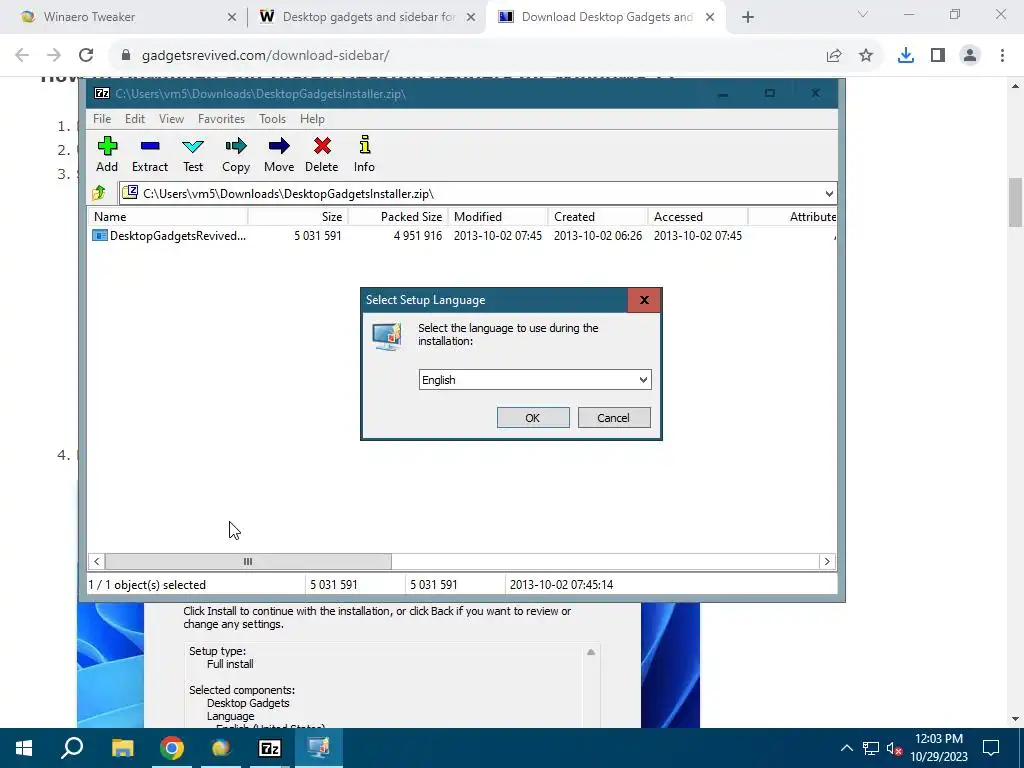
Task: Select the DesktopGadgetsRevived... file row
Action: [462, 236]
